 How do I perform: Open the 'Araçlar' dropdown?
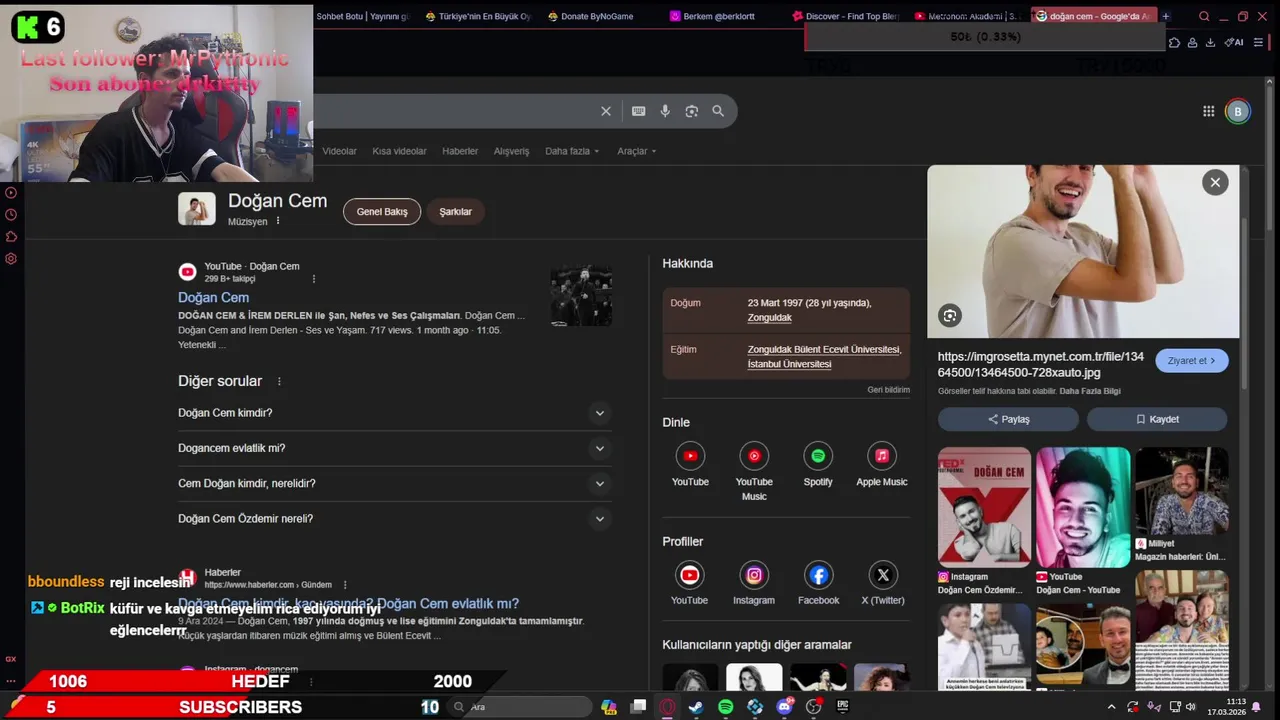pos(637,151)
